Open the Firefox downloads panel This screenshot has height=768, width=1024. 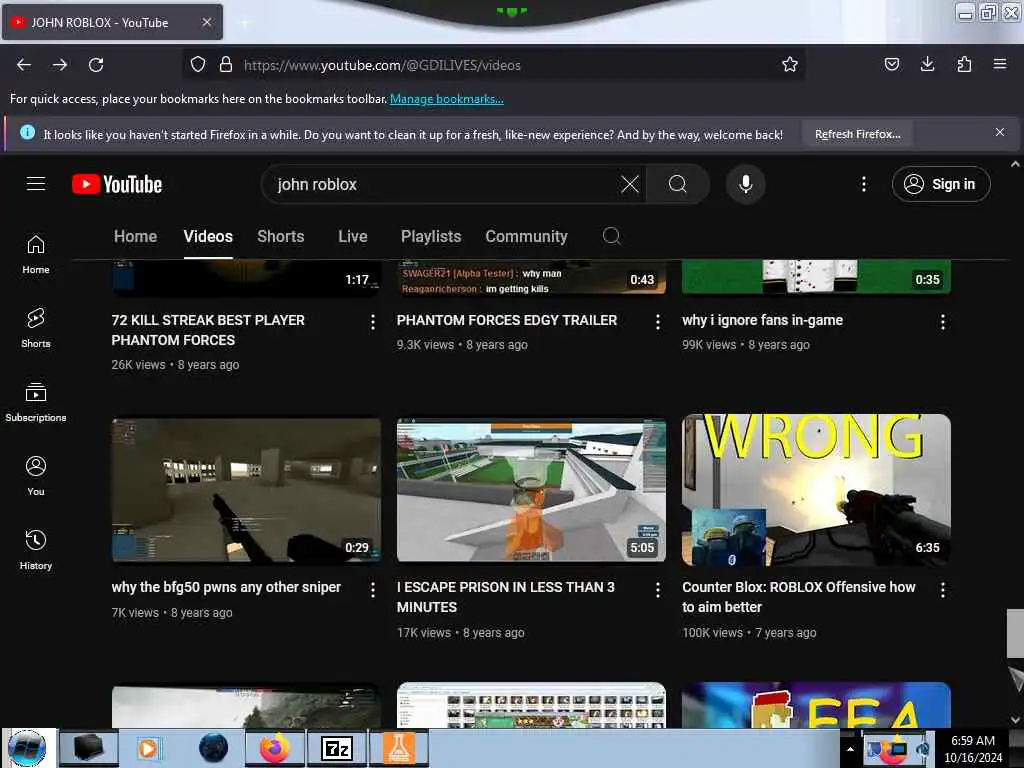[927, 64]
